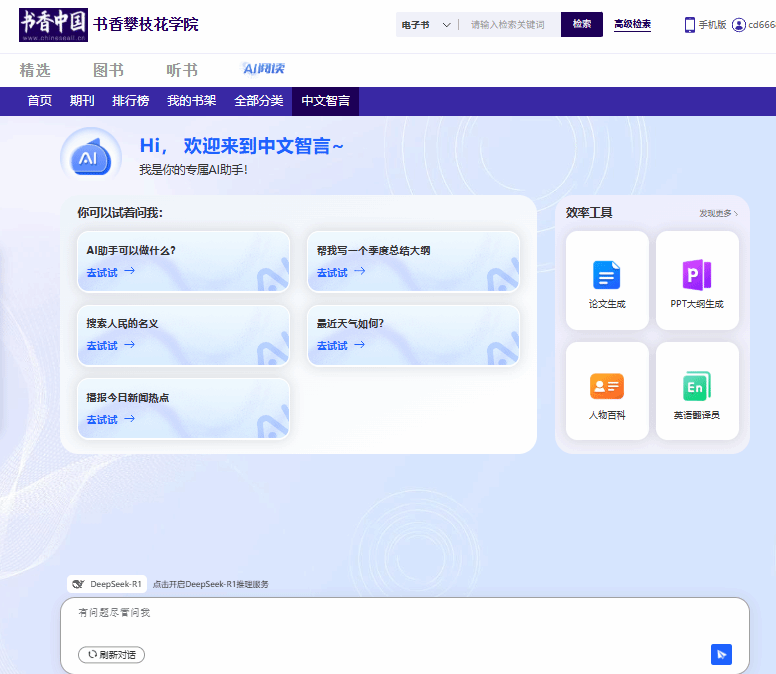Click the search keyword input field
The height and width of the screenshot is (674, 776).
tap(510, 25)
